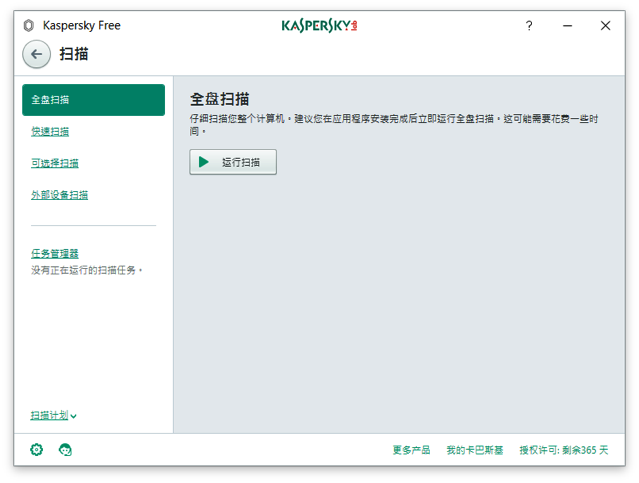The image size is (639, 483).
Task: Choose 外部设备扫描 in the sidebar
Action: [59, 195]
